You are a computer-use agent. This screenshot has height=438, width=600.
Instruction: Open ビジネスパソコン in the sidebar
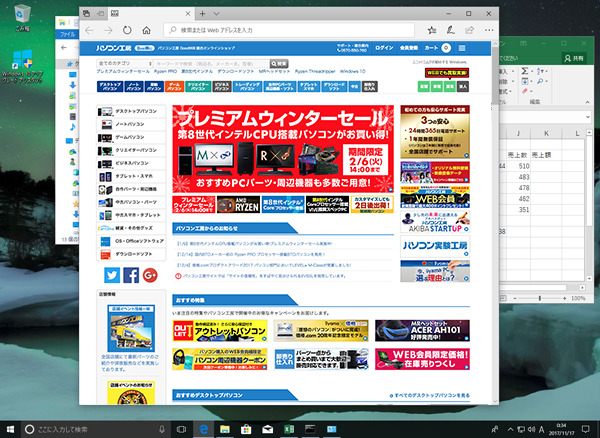coord(131,163)
